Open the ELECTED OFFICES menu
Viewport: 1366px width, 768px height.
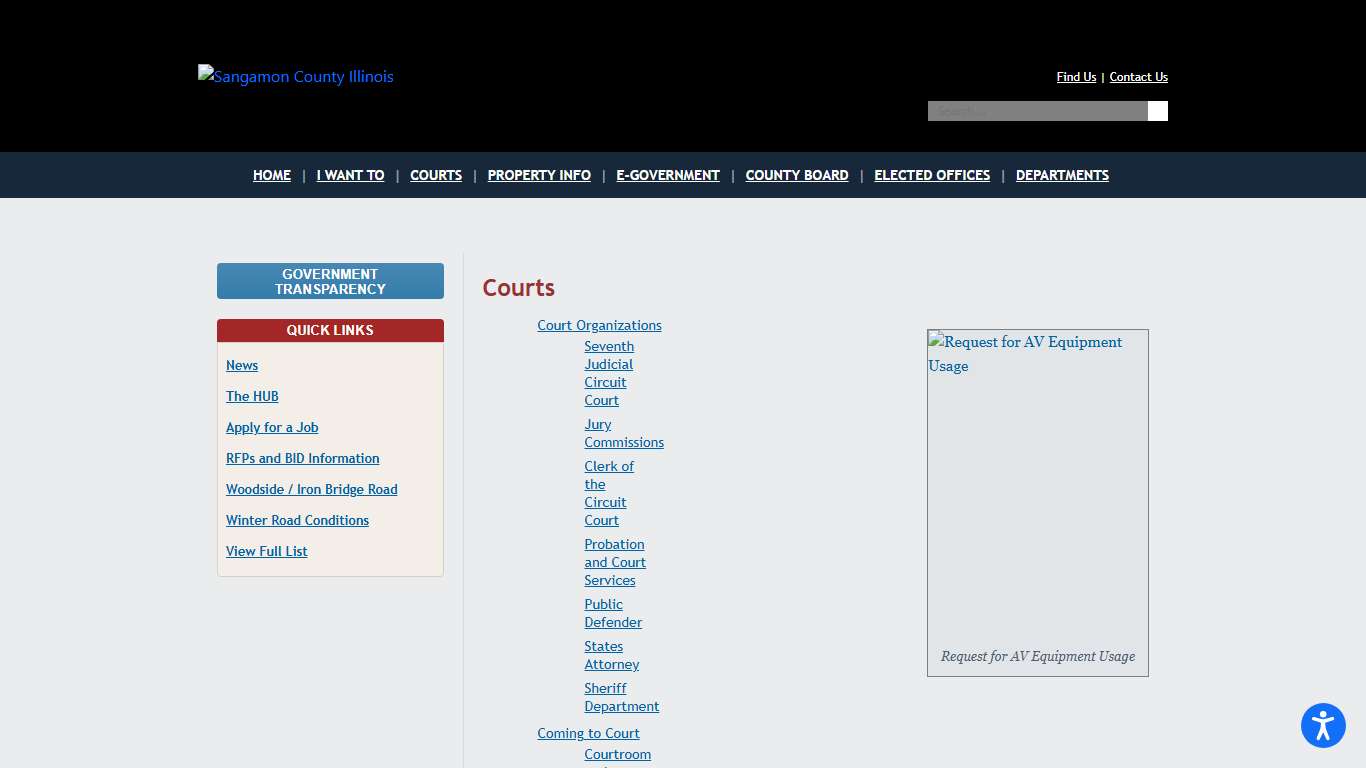click(931, 175)
